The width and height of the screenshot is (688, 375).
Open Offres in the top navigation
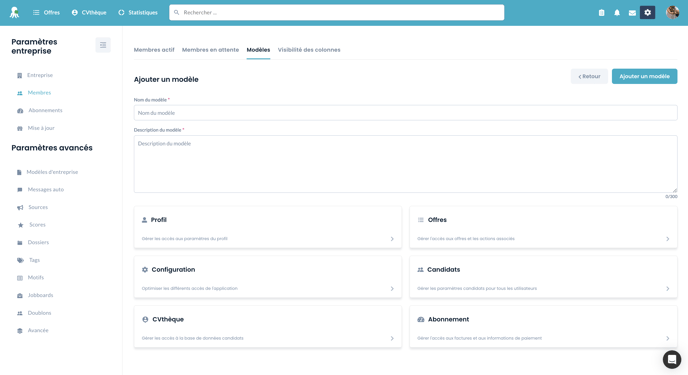[x=46, y=12]
